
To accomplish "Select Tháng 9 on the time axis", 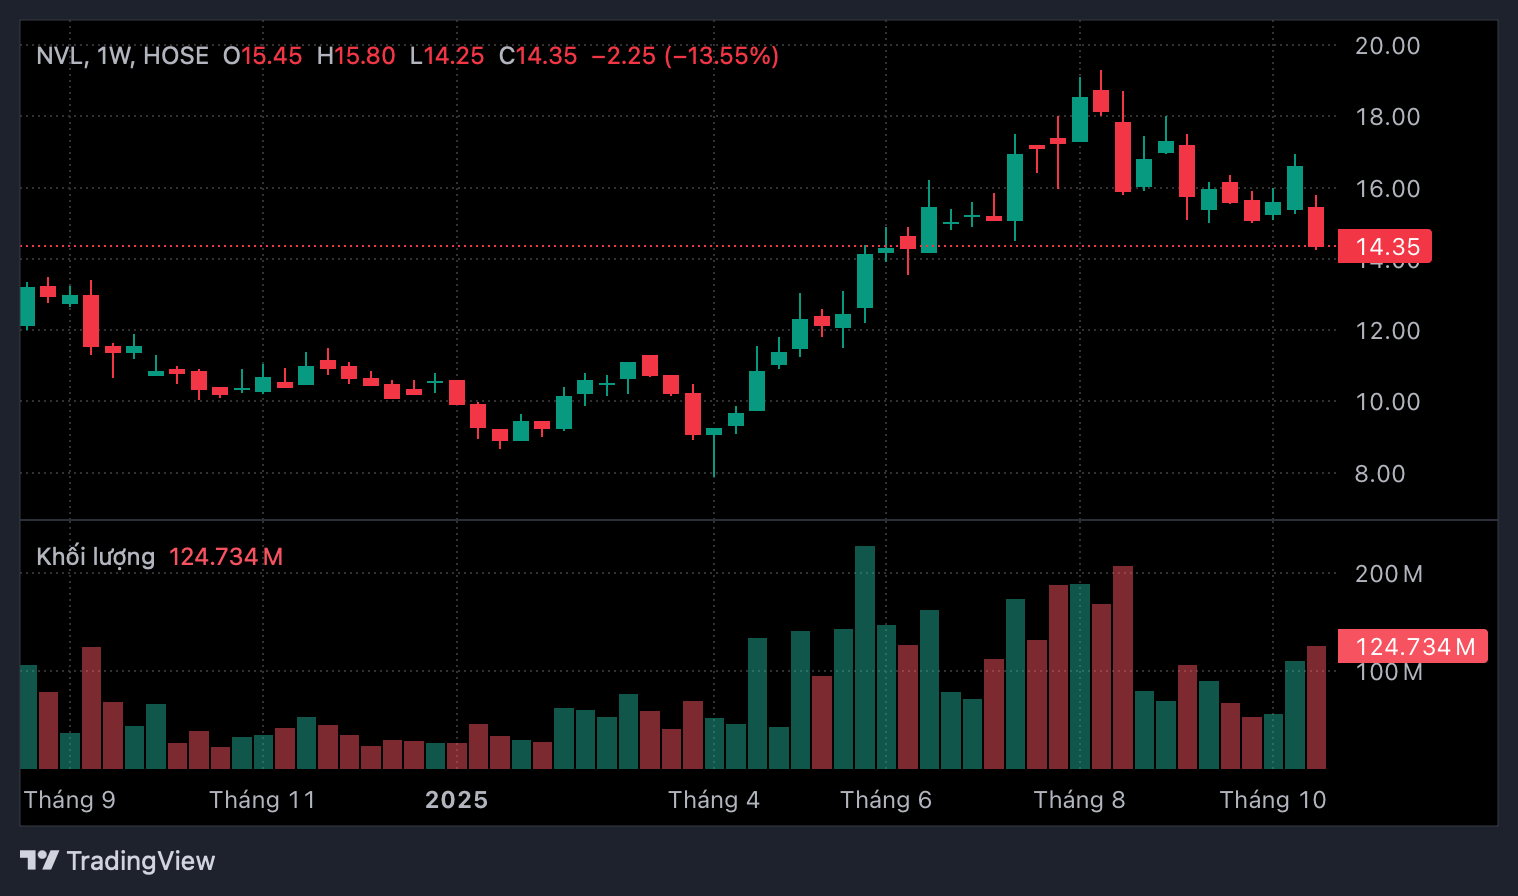I will 70,800.
